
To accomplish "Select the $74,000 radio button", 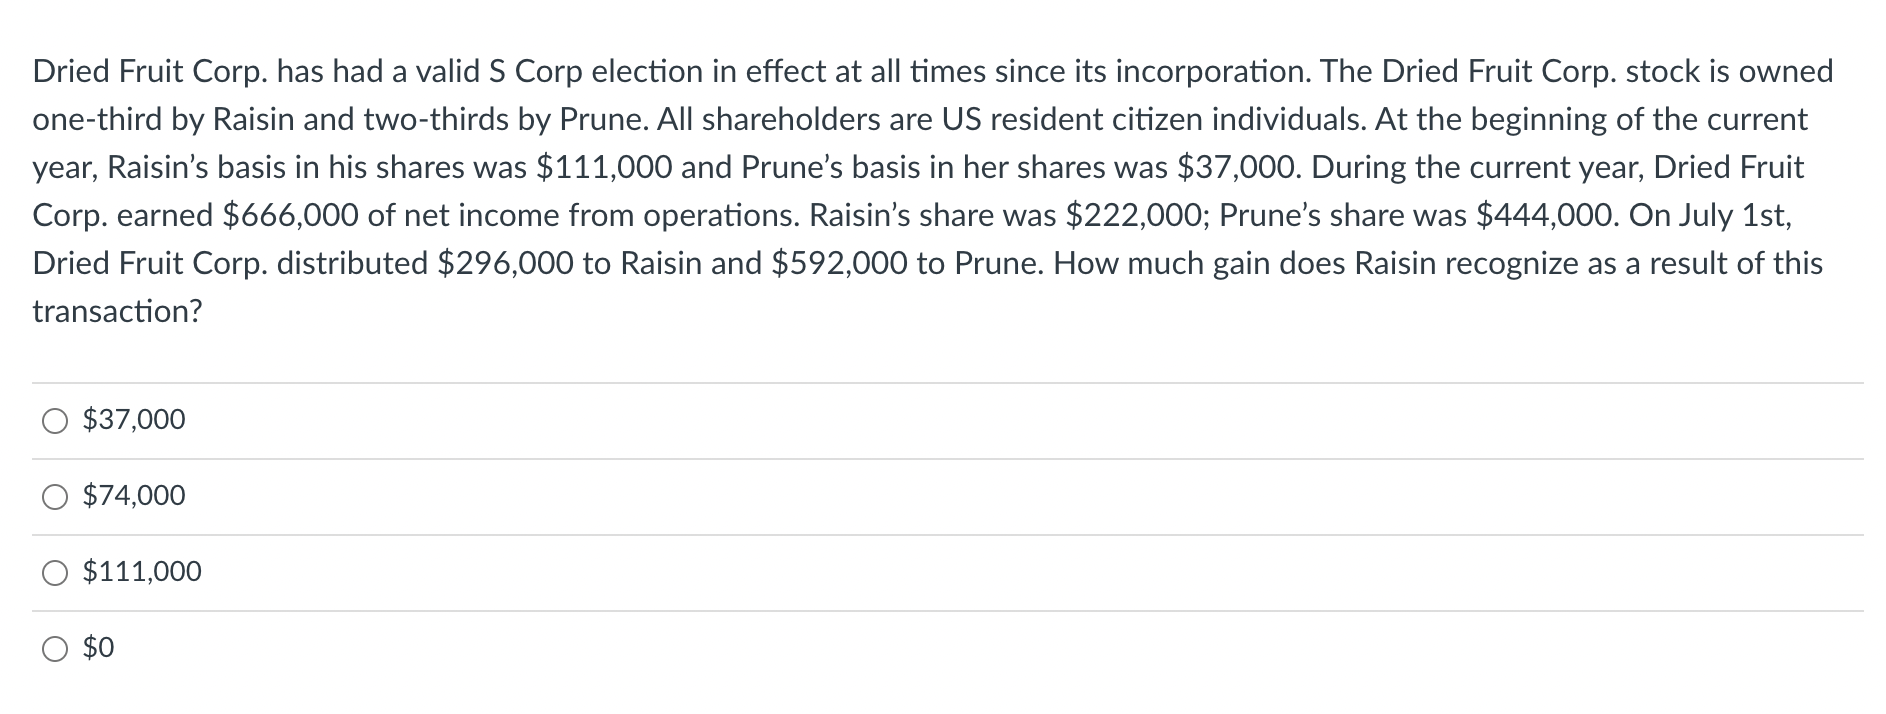I will coord(55,495).
